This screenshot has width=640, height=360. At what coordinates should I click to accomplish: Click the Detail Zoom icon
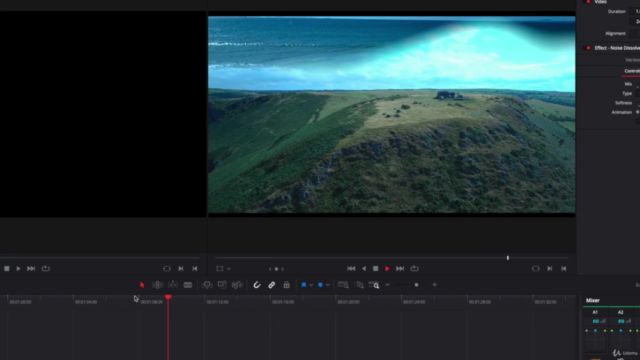(359, 285)
